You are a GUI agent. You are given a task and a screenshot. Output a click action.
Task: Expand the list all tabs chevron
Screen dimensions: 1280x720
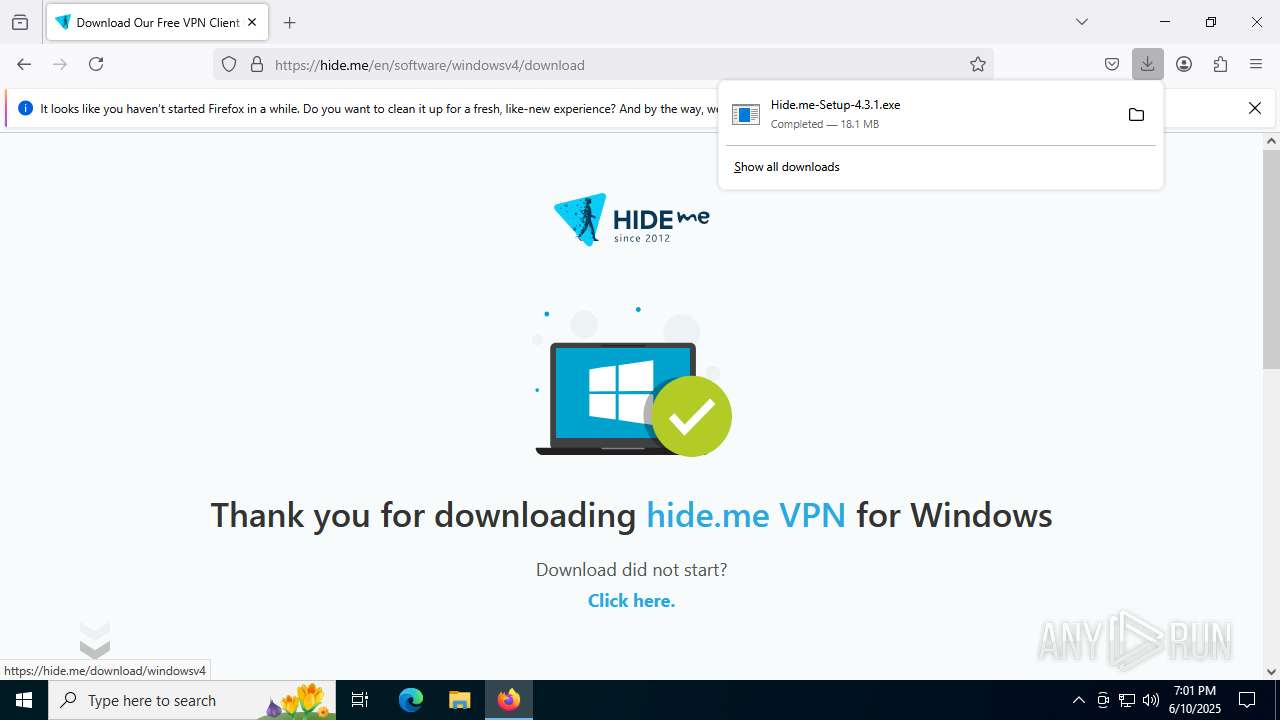point(1081,22)
